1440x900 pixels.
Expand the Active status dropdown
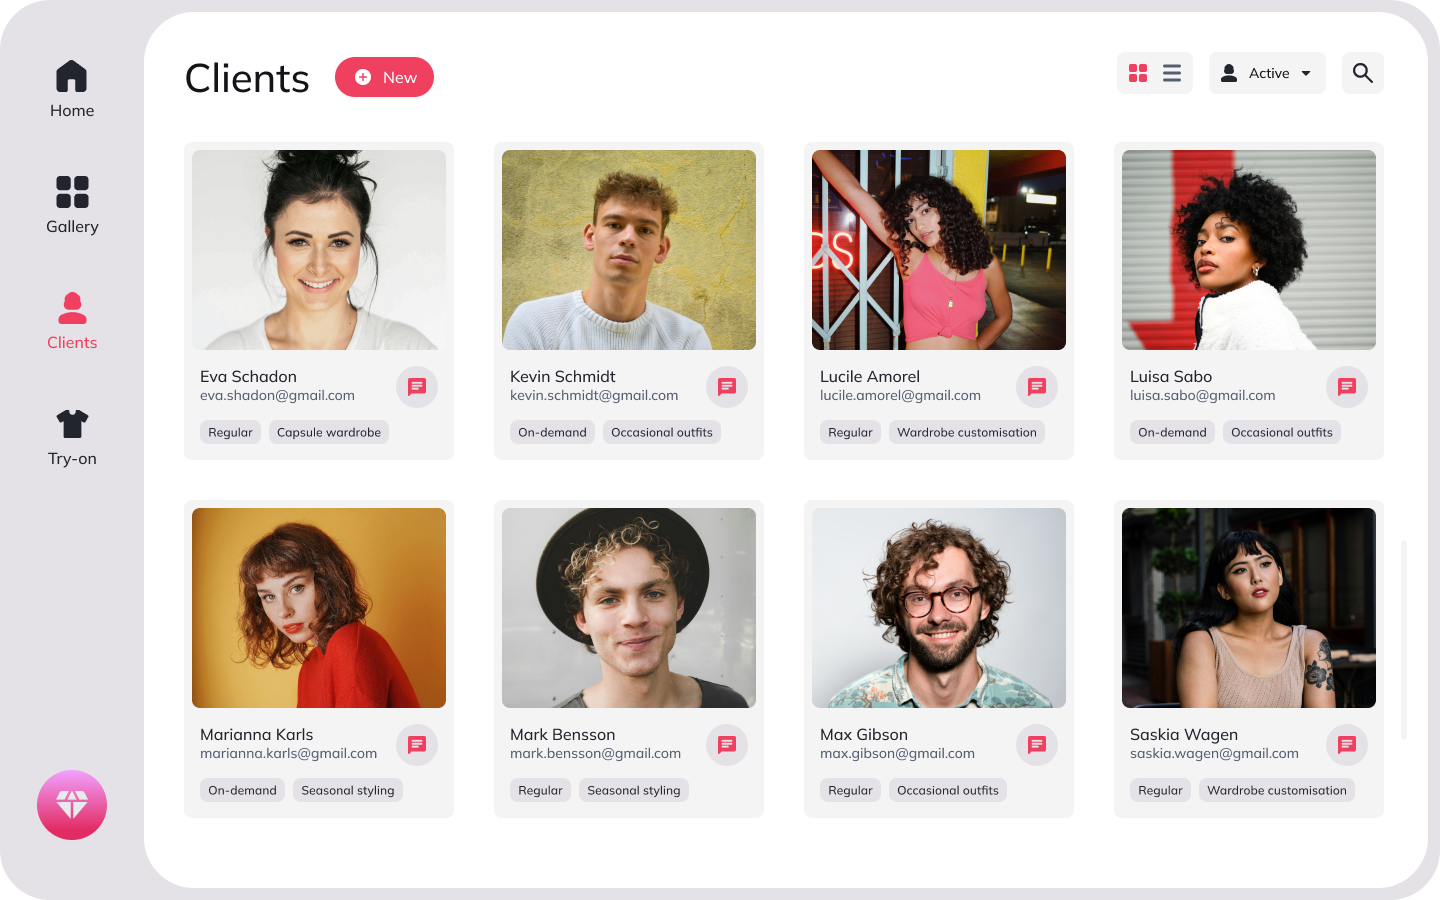click(1267, 73)
